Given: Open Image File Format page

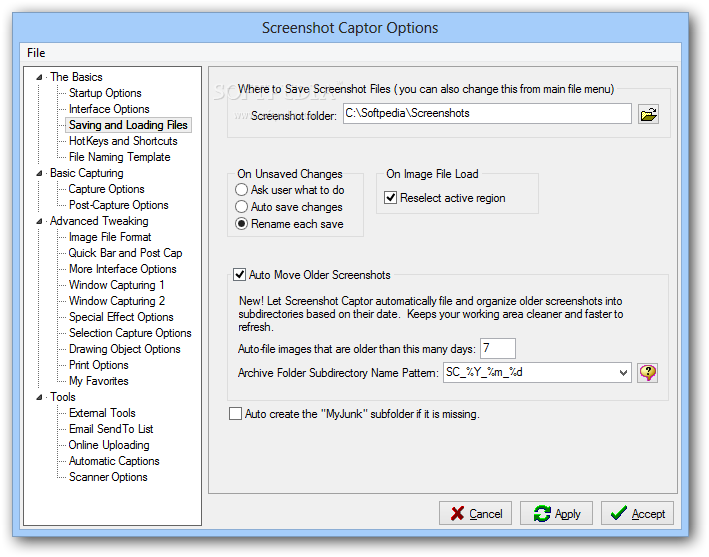Looking at the screenshot, I should 110,237.
